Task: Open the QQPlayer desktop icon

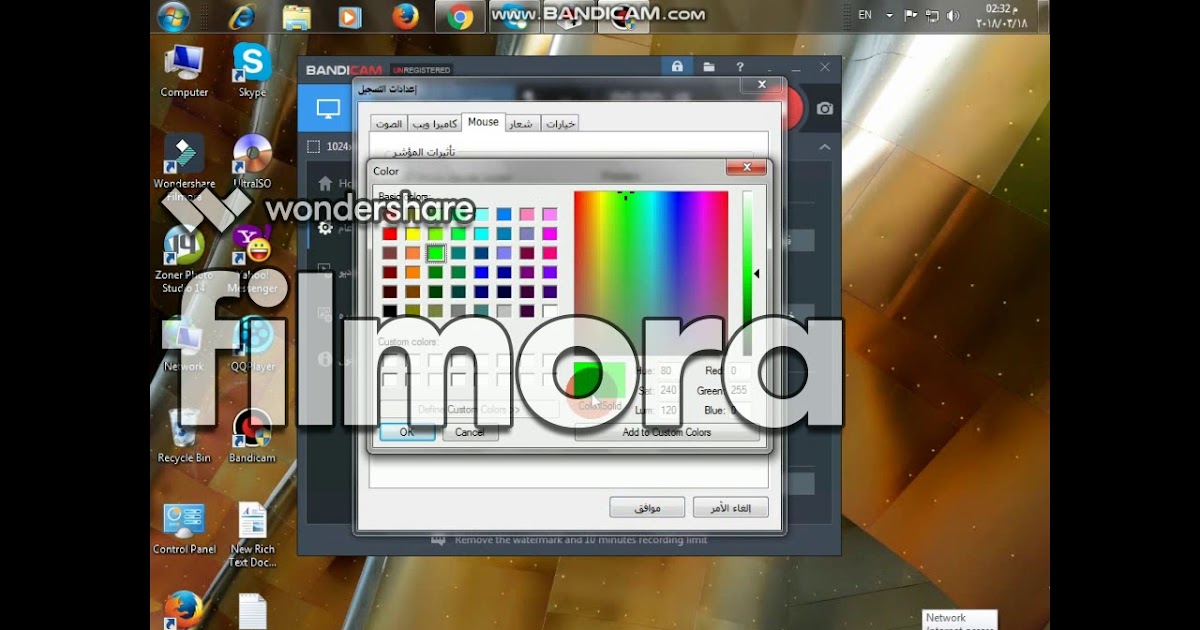Action: [x=252, y=344]
